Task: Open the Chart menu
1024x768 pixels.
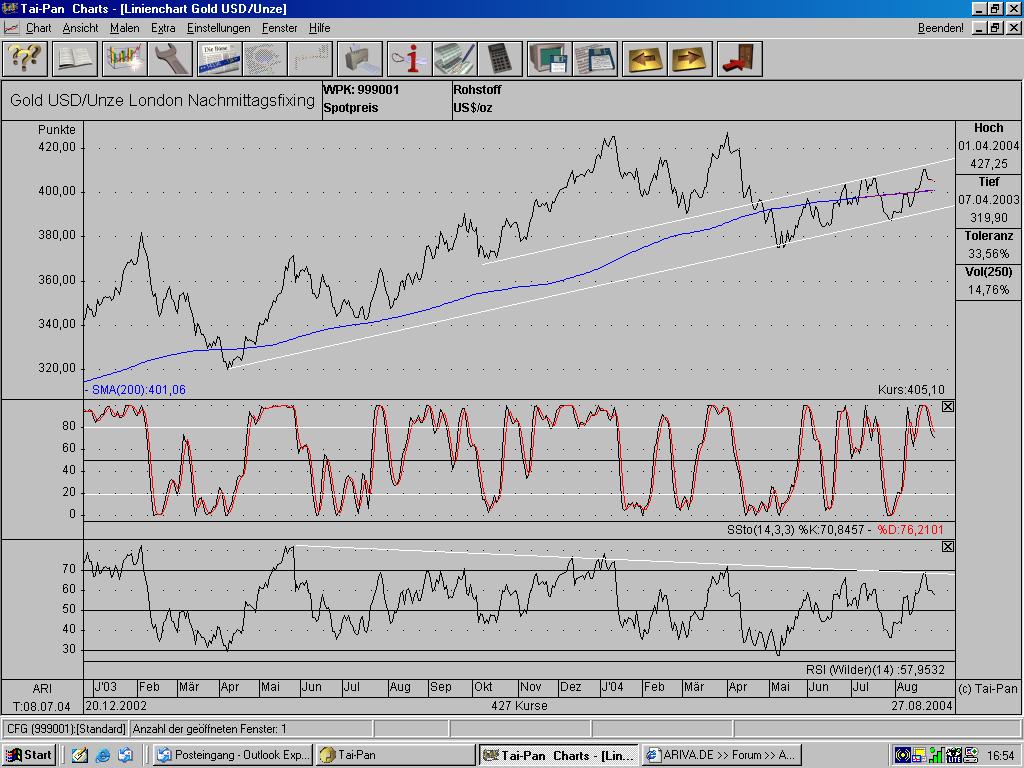Action: point(39,28)
